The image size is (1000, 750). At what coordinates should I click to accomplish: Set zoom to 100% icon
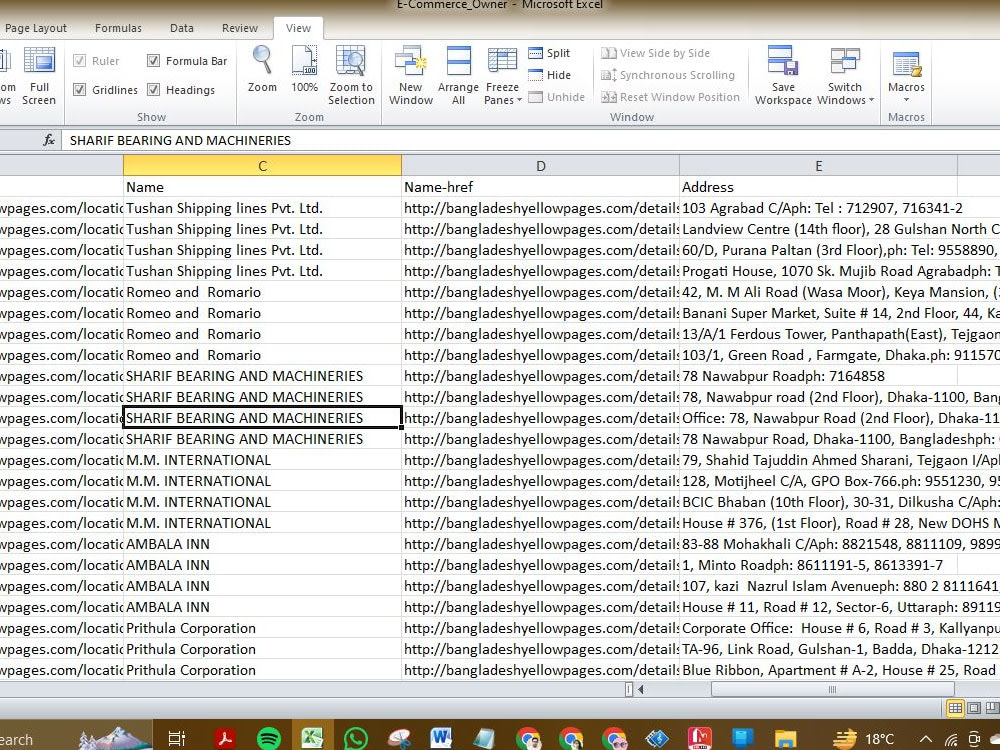[x=304, y=69]
